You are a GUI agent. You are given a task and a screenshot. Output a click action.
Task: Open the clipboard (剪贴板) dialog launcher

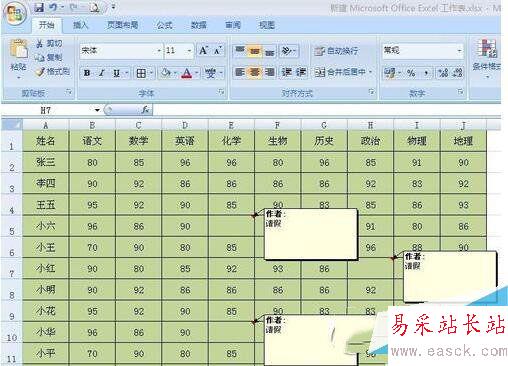click(x=69, y=92)
